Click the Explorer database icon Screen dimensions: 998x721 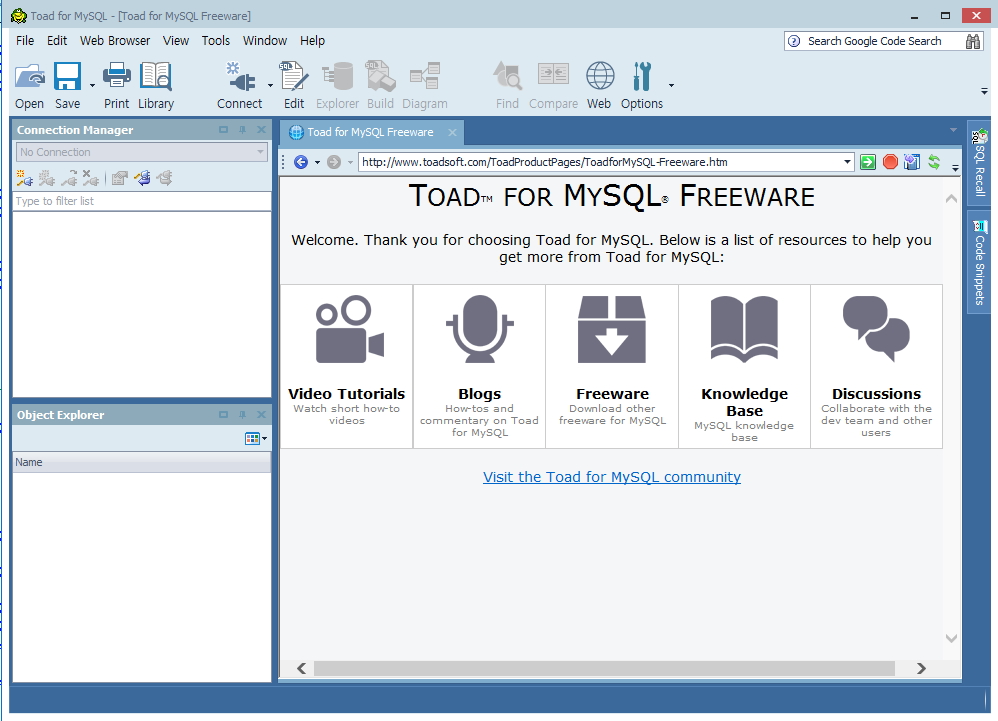point(337,77)
